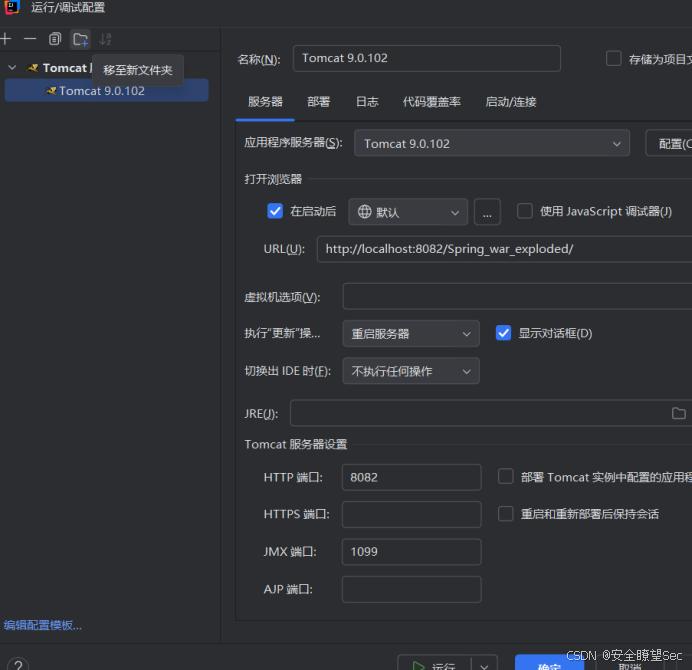Remove the selected configuration
The width and height of the screenshot is (692, 670).
click(x=30, y=39)
